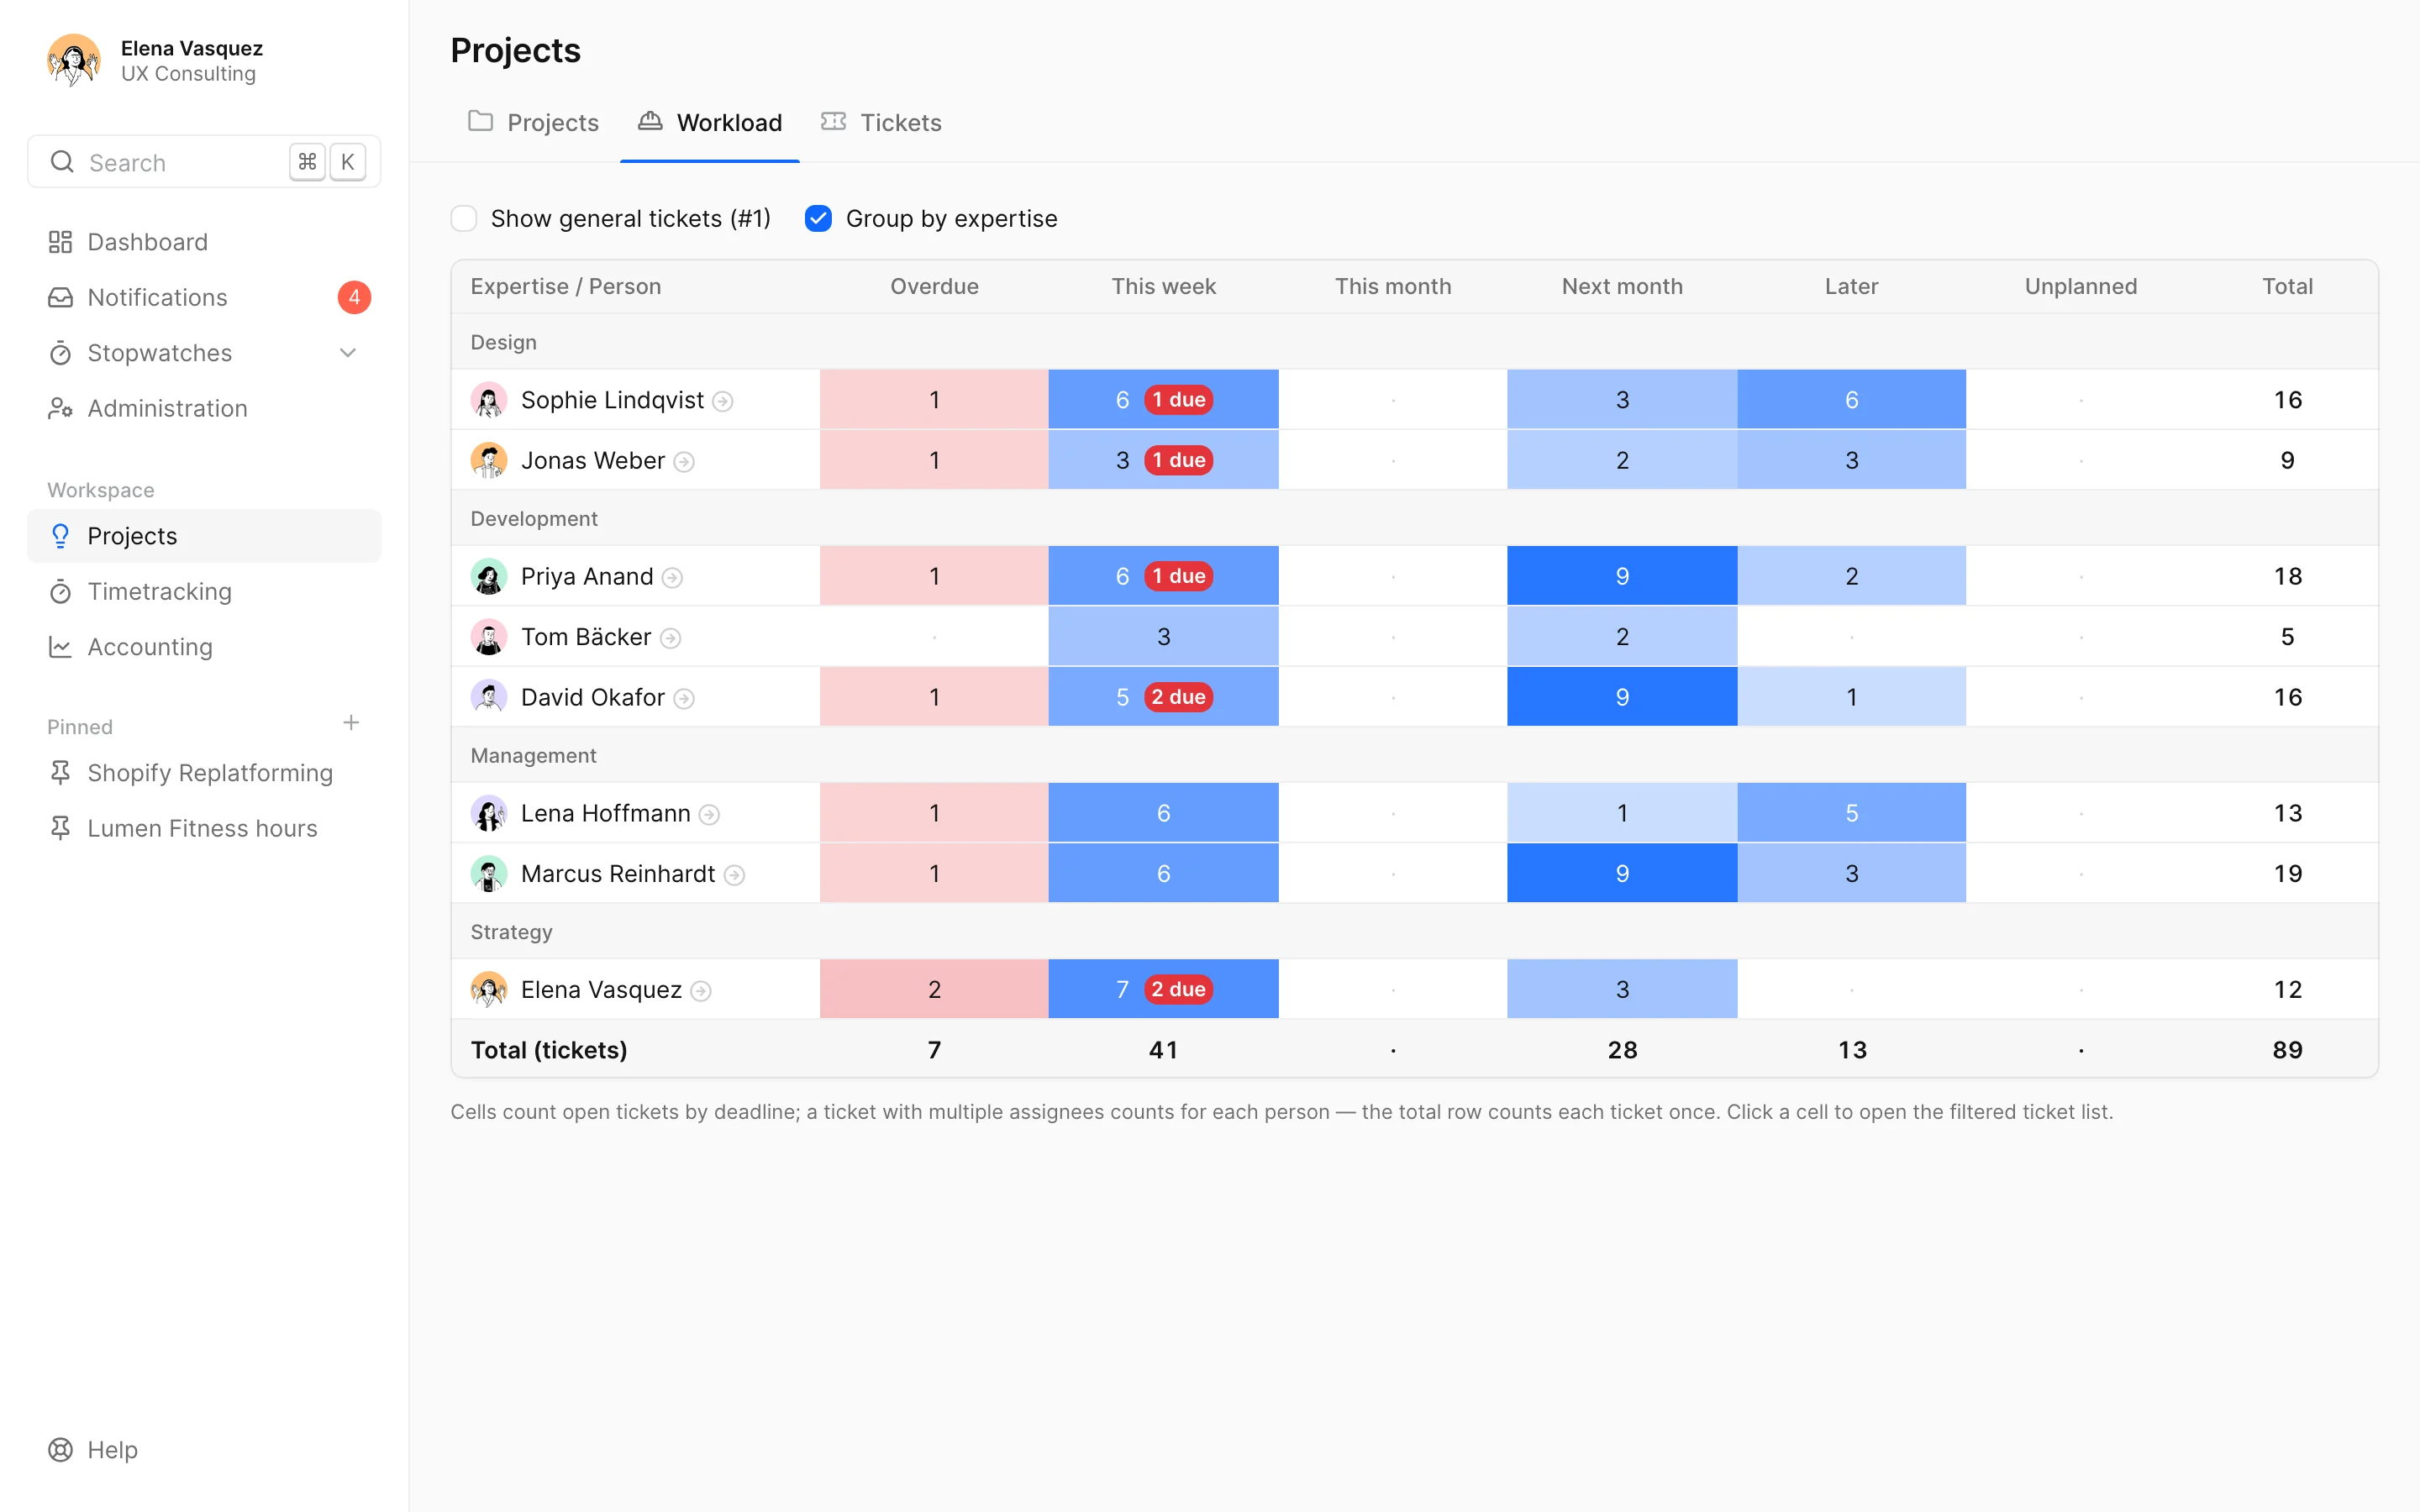Click the 2 due badge in David Okafor row
The width and height of the screenshot is (2420, 1512).
tap(1178, 697)
